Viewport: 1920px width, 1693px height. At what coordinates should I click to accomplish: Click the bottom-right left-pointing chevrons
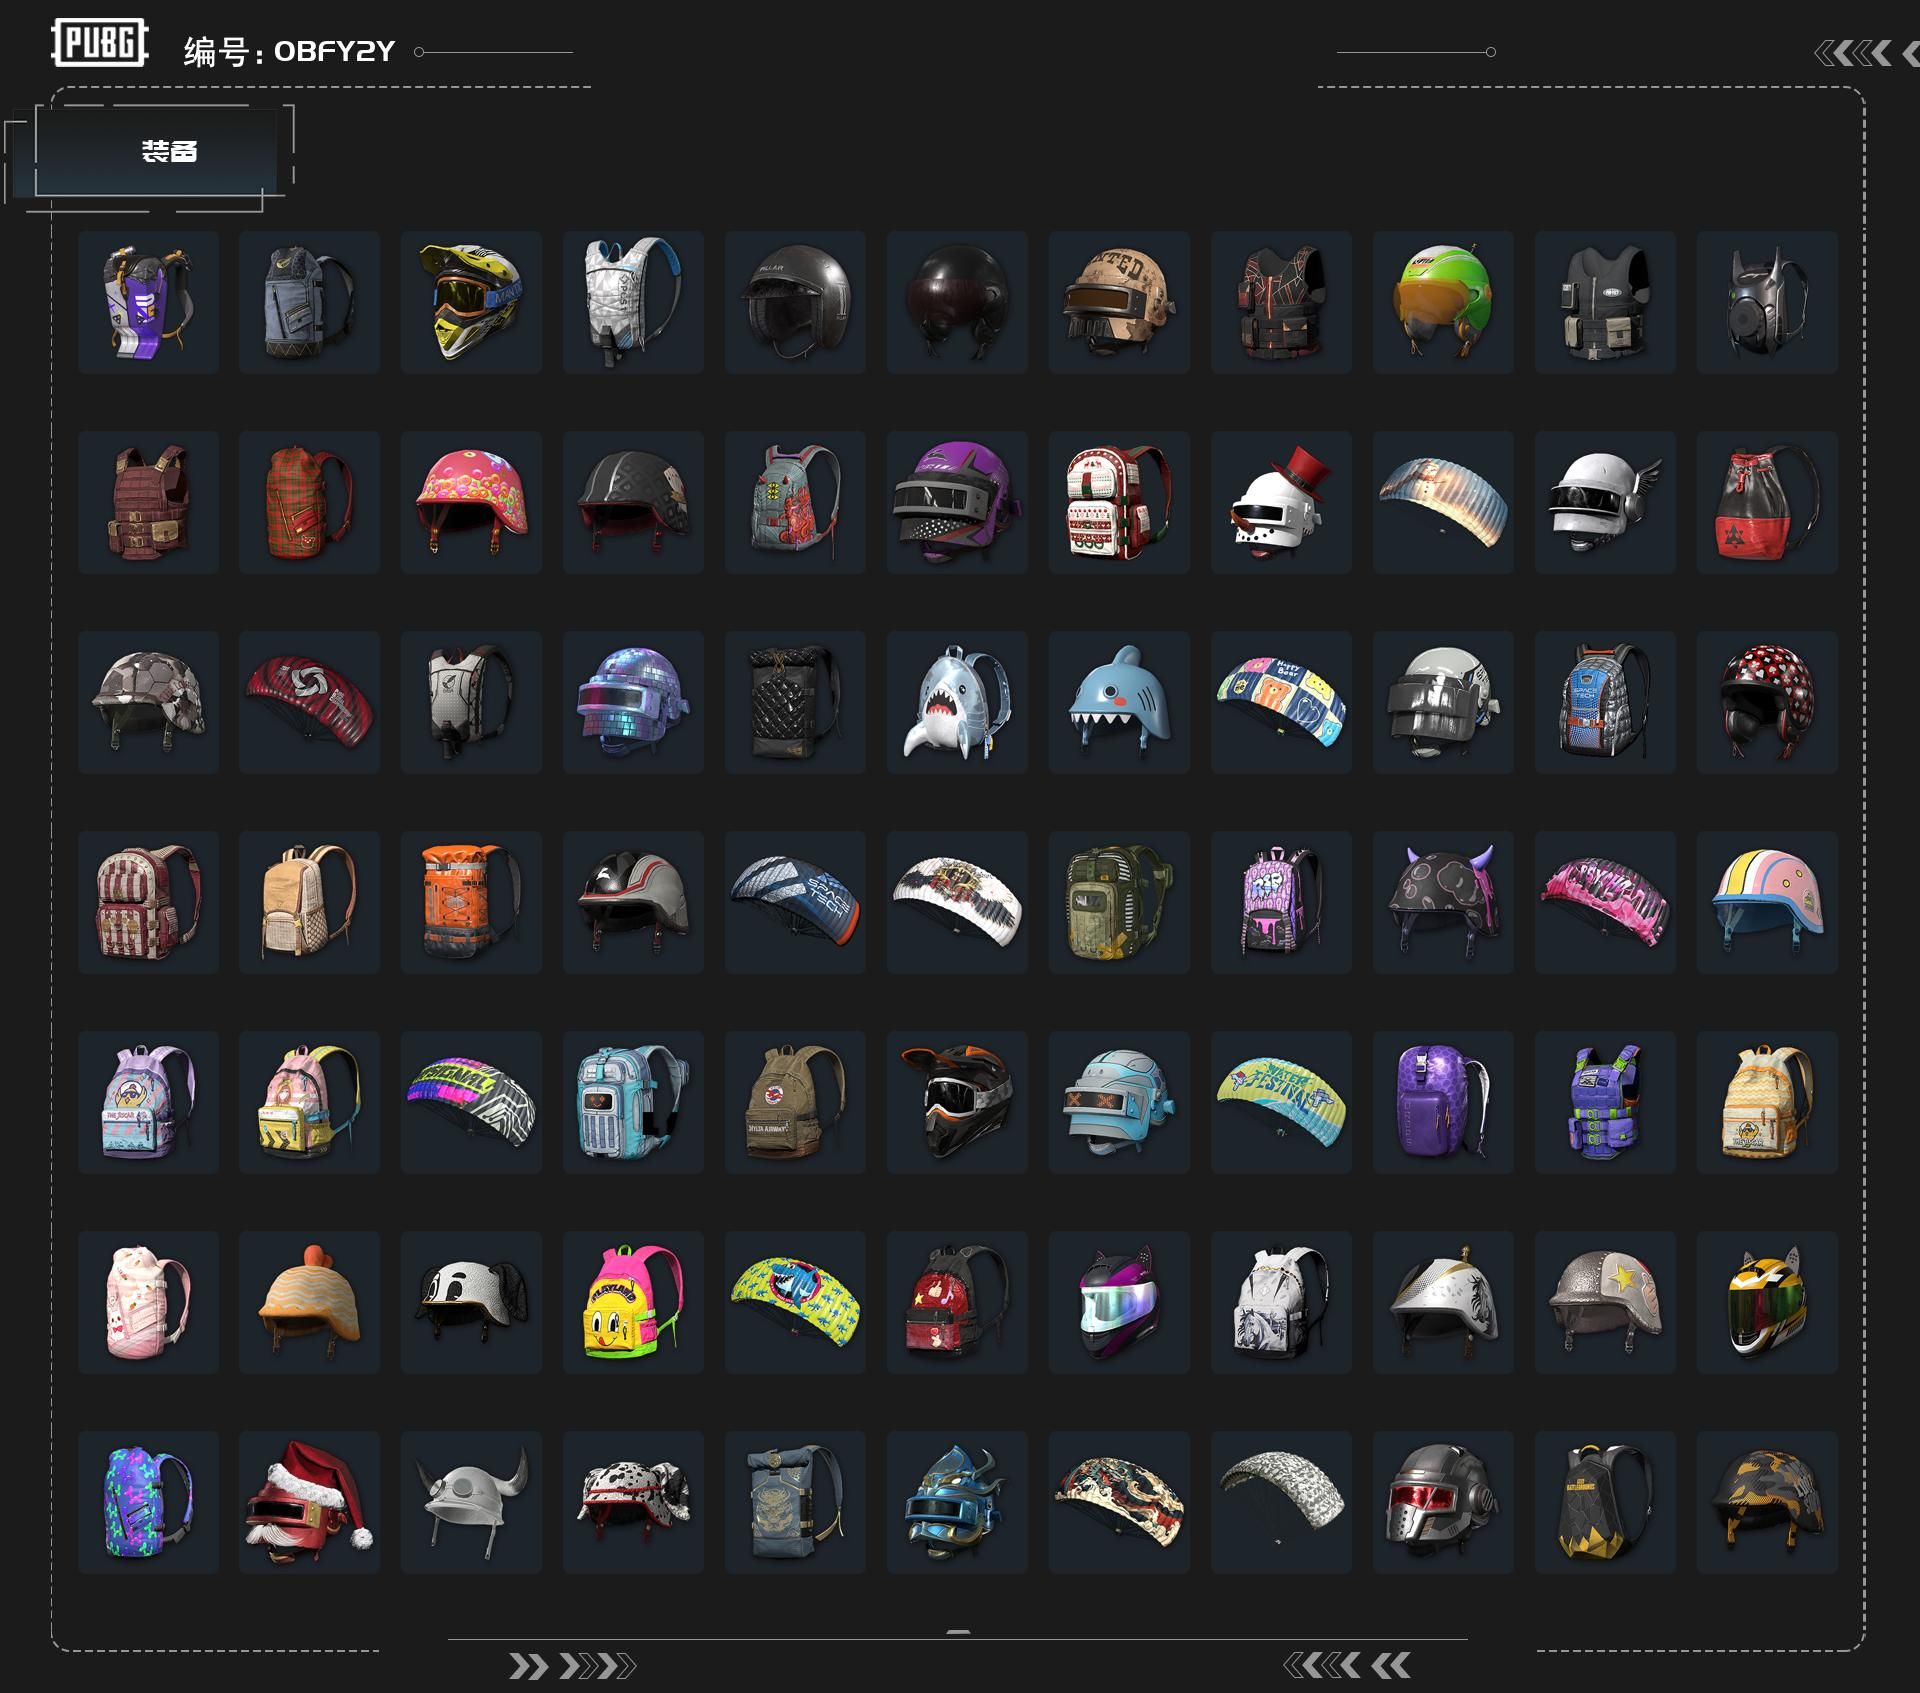tap(1346, 1665)
